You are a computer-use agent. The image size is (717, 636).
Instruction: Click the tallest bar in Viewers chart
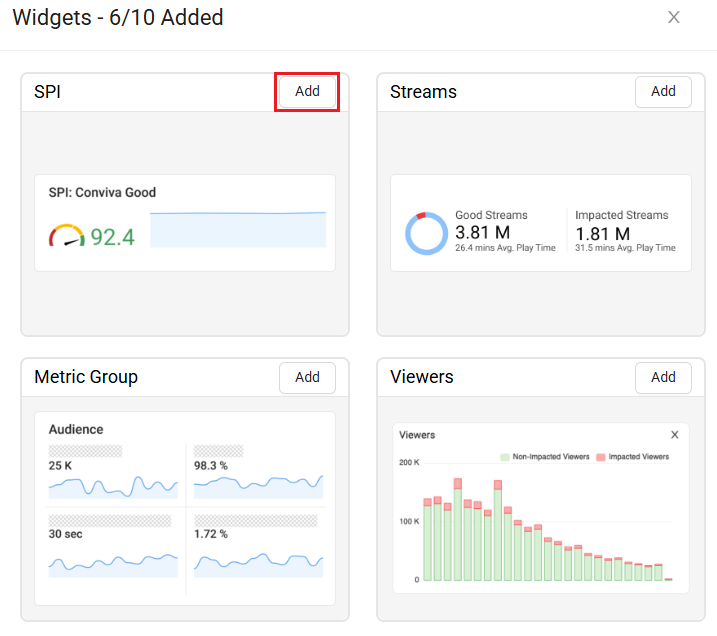(457, 530)
